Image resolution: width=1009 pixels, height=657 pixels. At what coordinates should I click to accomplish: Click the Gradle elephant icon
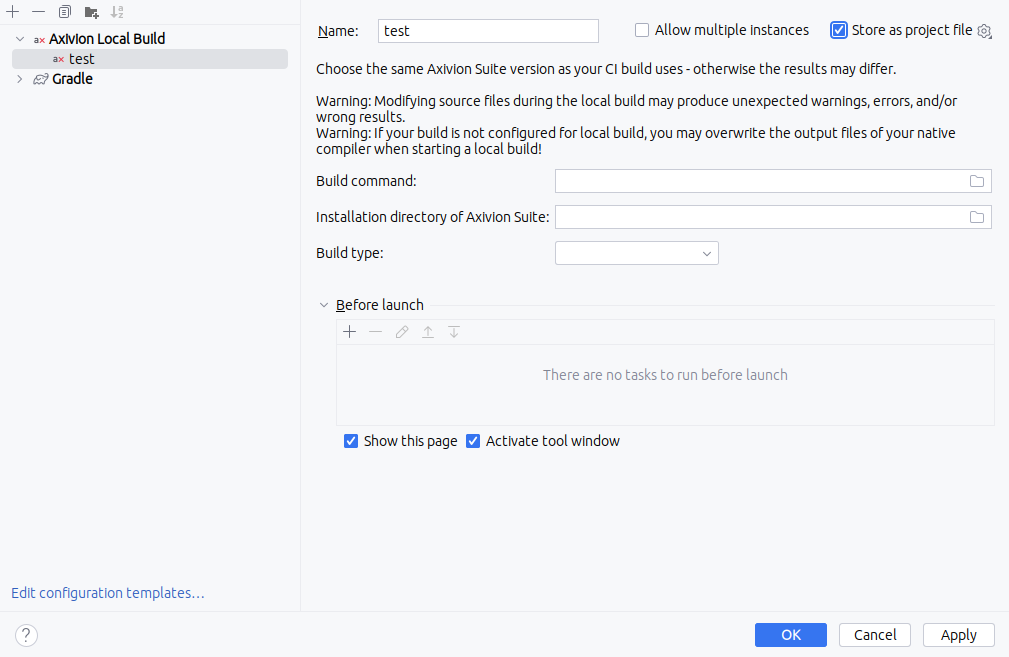pyautogui.click(x=41, y=79)
